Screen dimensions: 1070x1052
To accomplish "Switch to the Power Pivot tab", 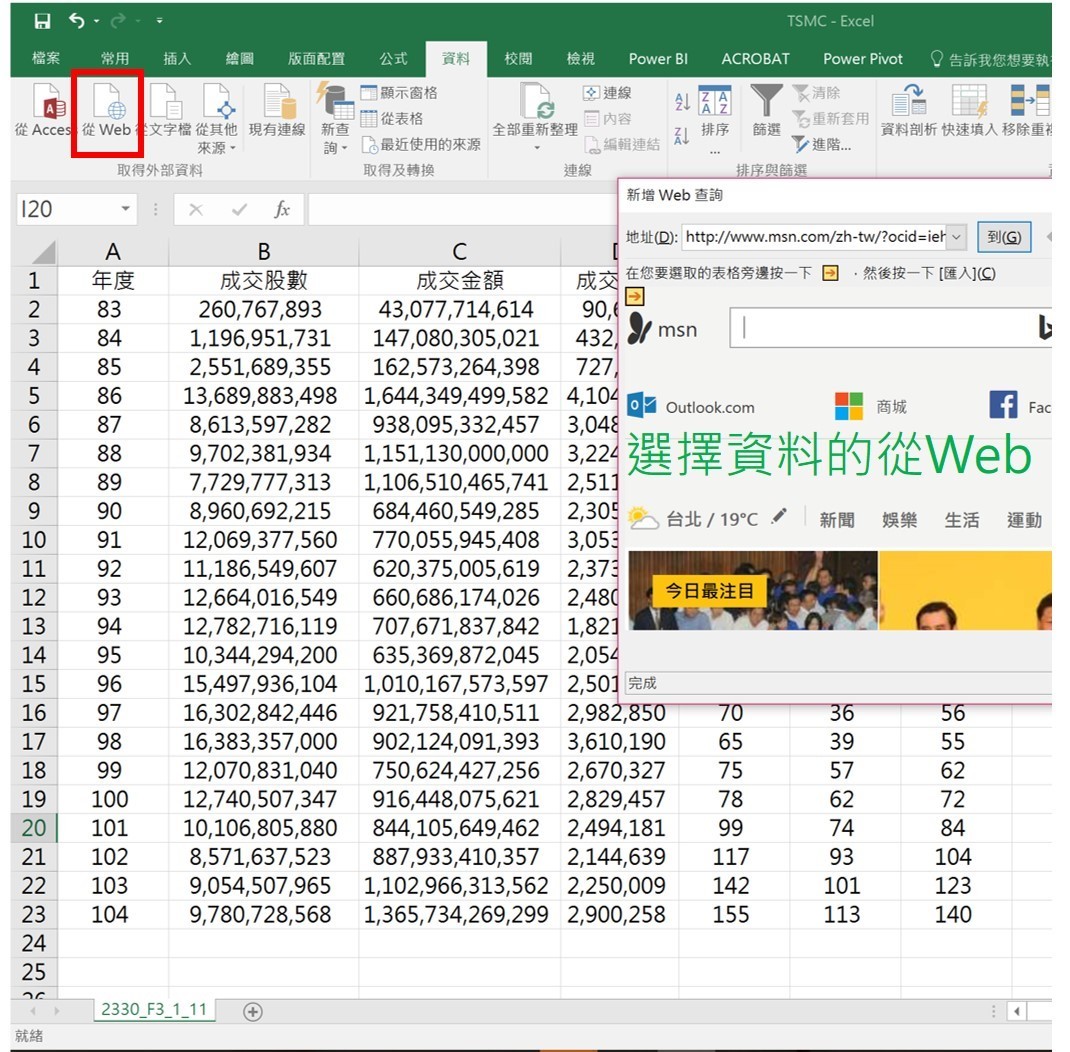I will (x=863, y=59).
